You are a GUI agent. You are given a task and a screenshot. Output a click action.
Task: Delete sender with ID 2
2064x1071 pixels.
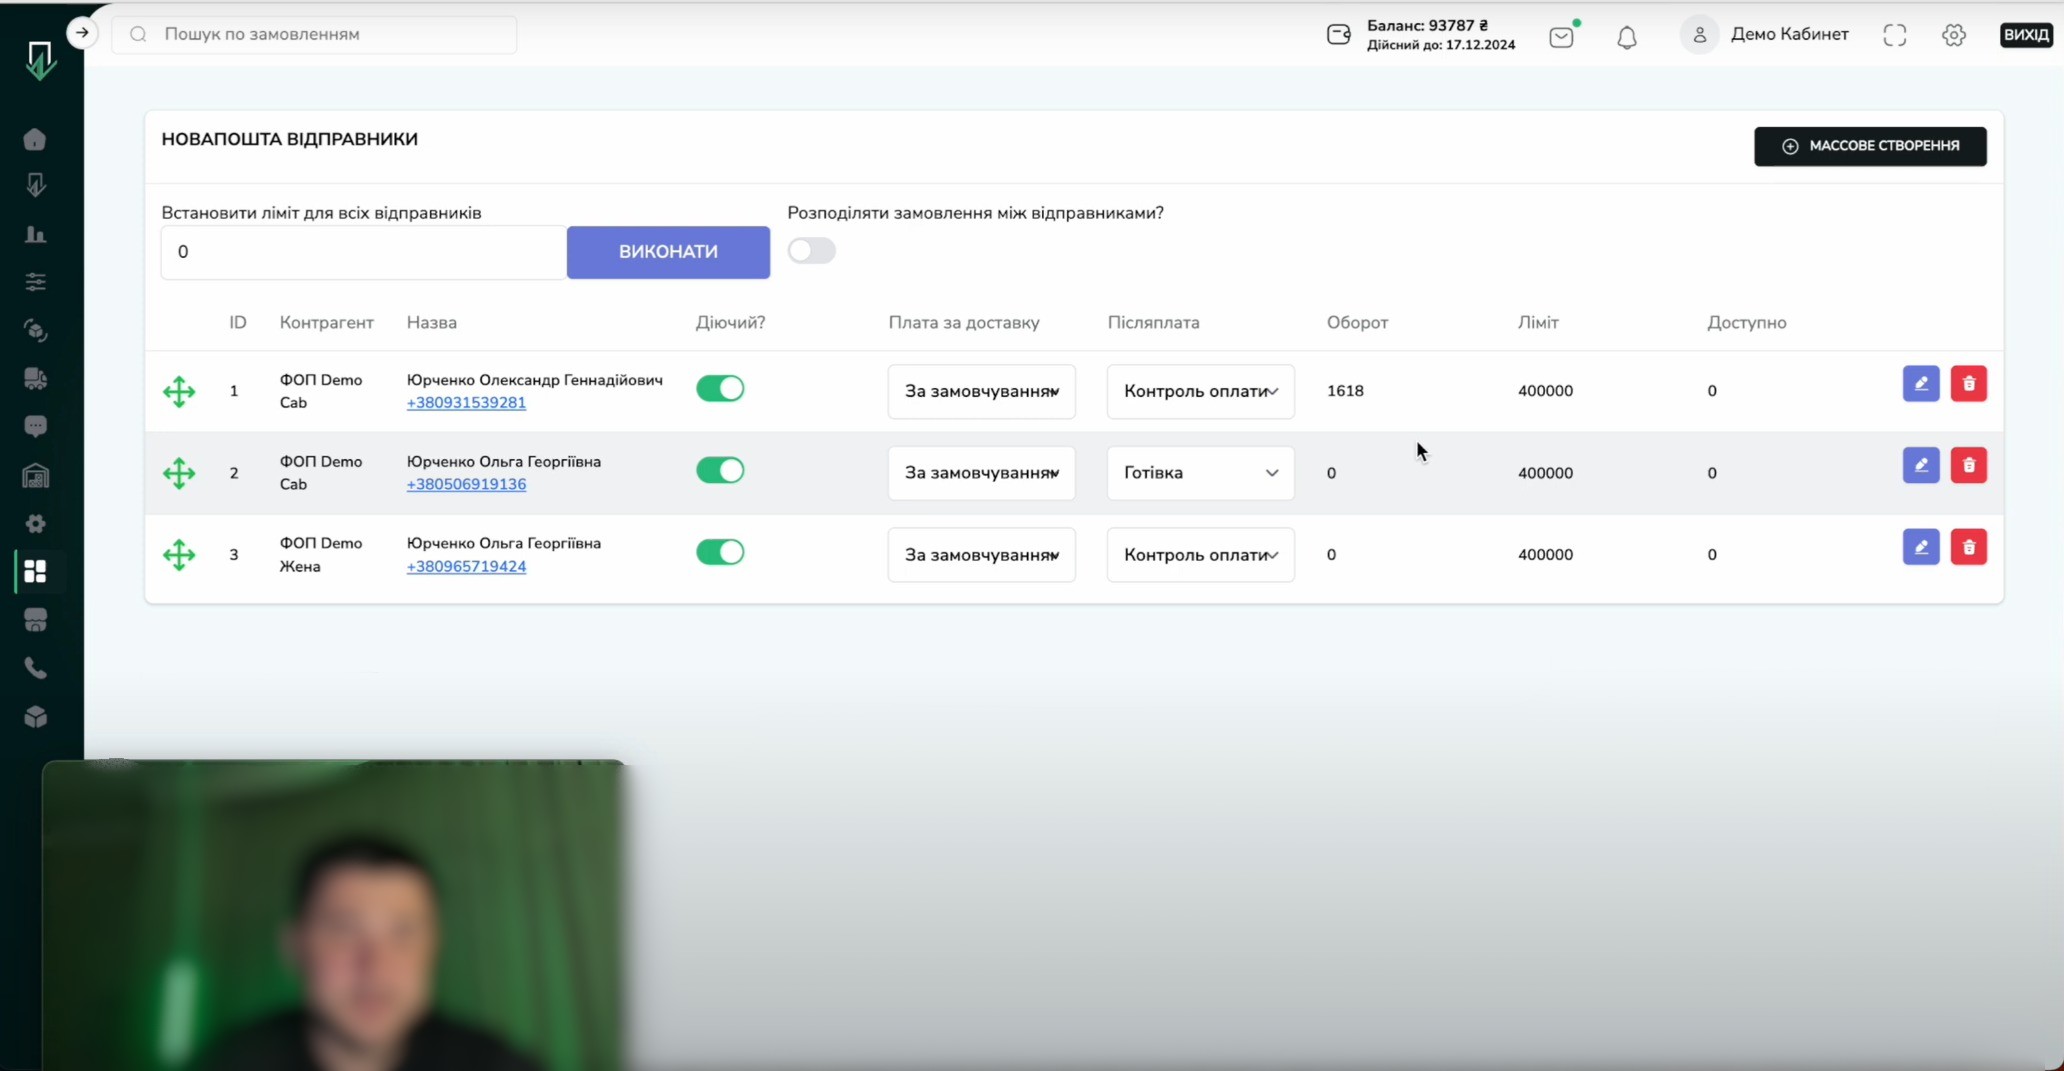pos(1969,466)
